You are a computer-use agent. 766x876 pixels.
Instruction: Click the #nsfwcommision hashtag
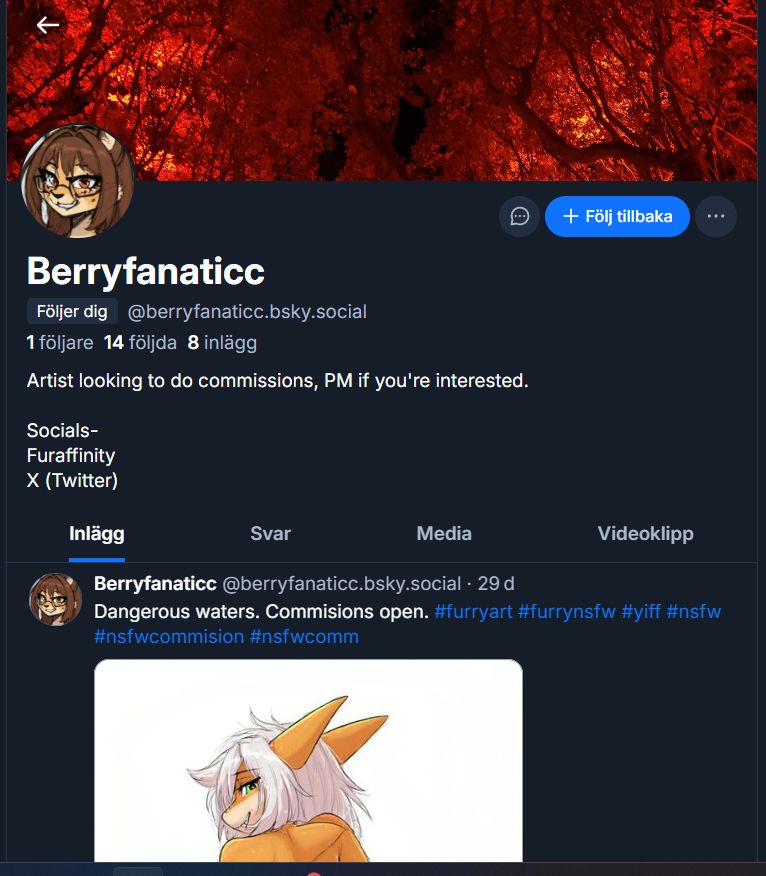169,637
